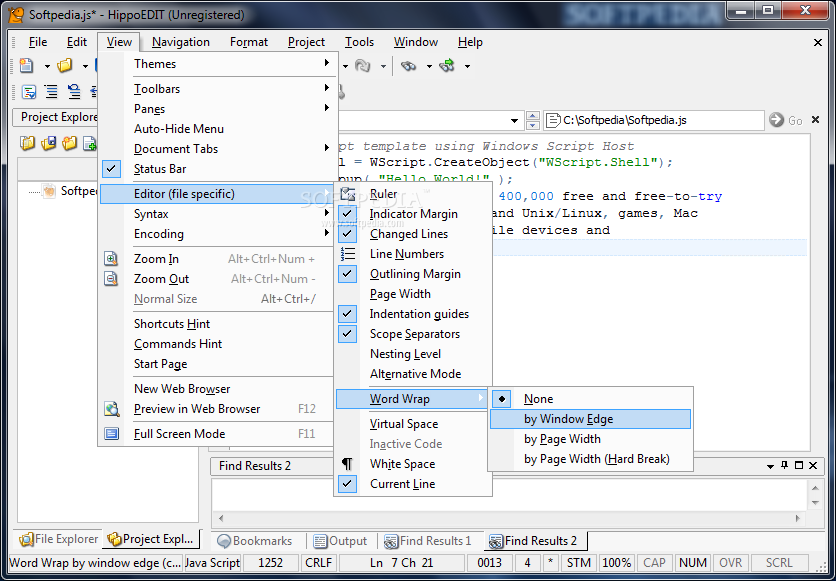Click the Full Screen Mode icon
836x581 pixels.
(111, 434)
